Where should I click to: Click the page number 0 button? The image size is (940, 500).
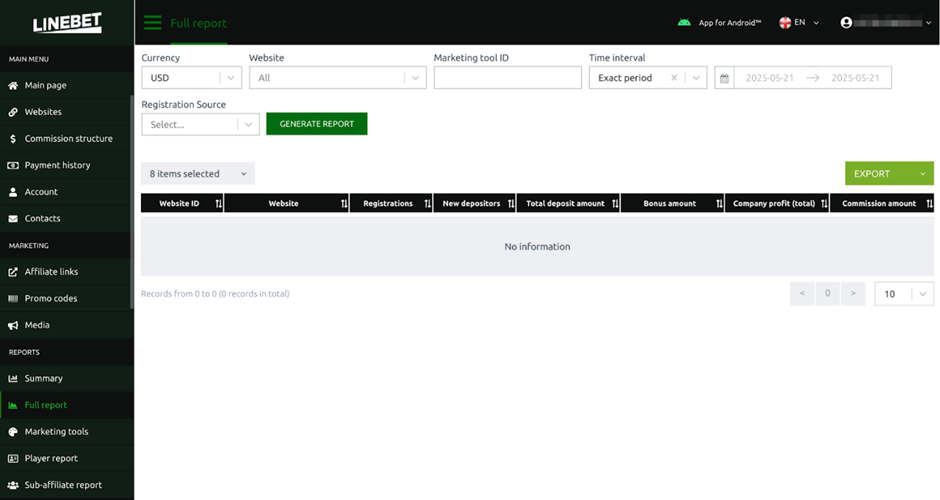[828, 294]
